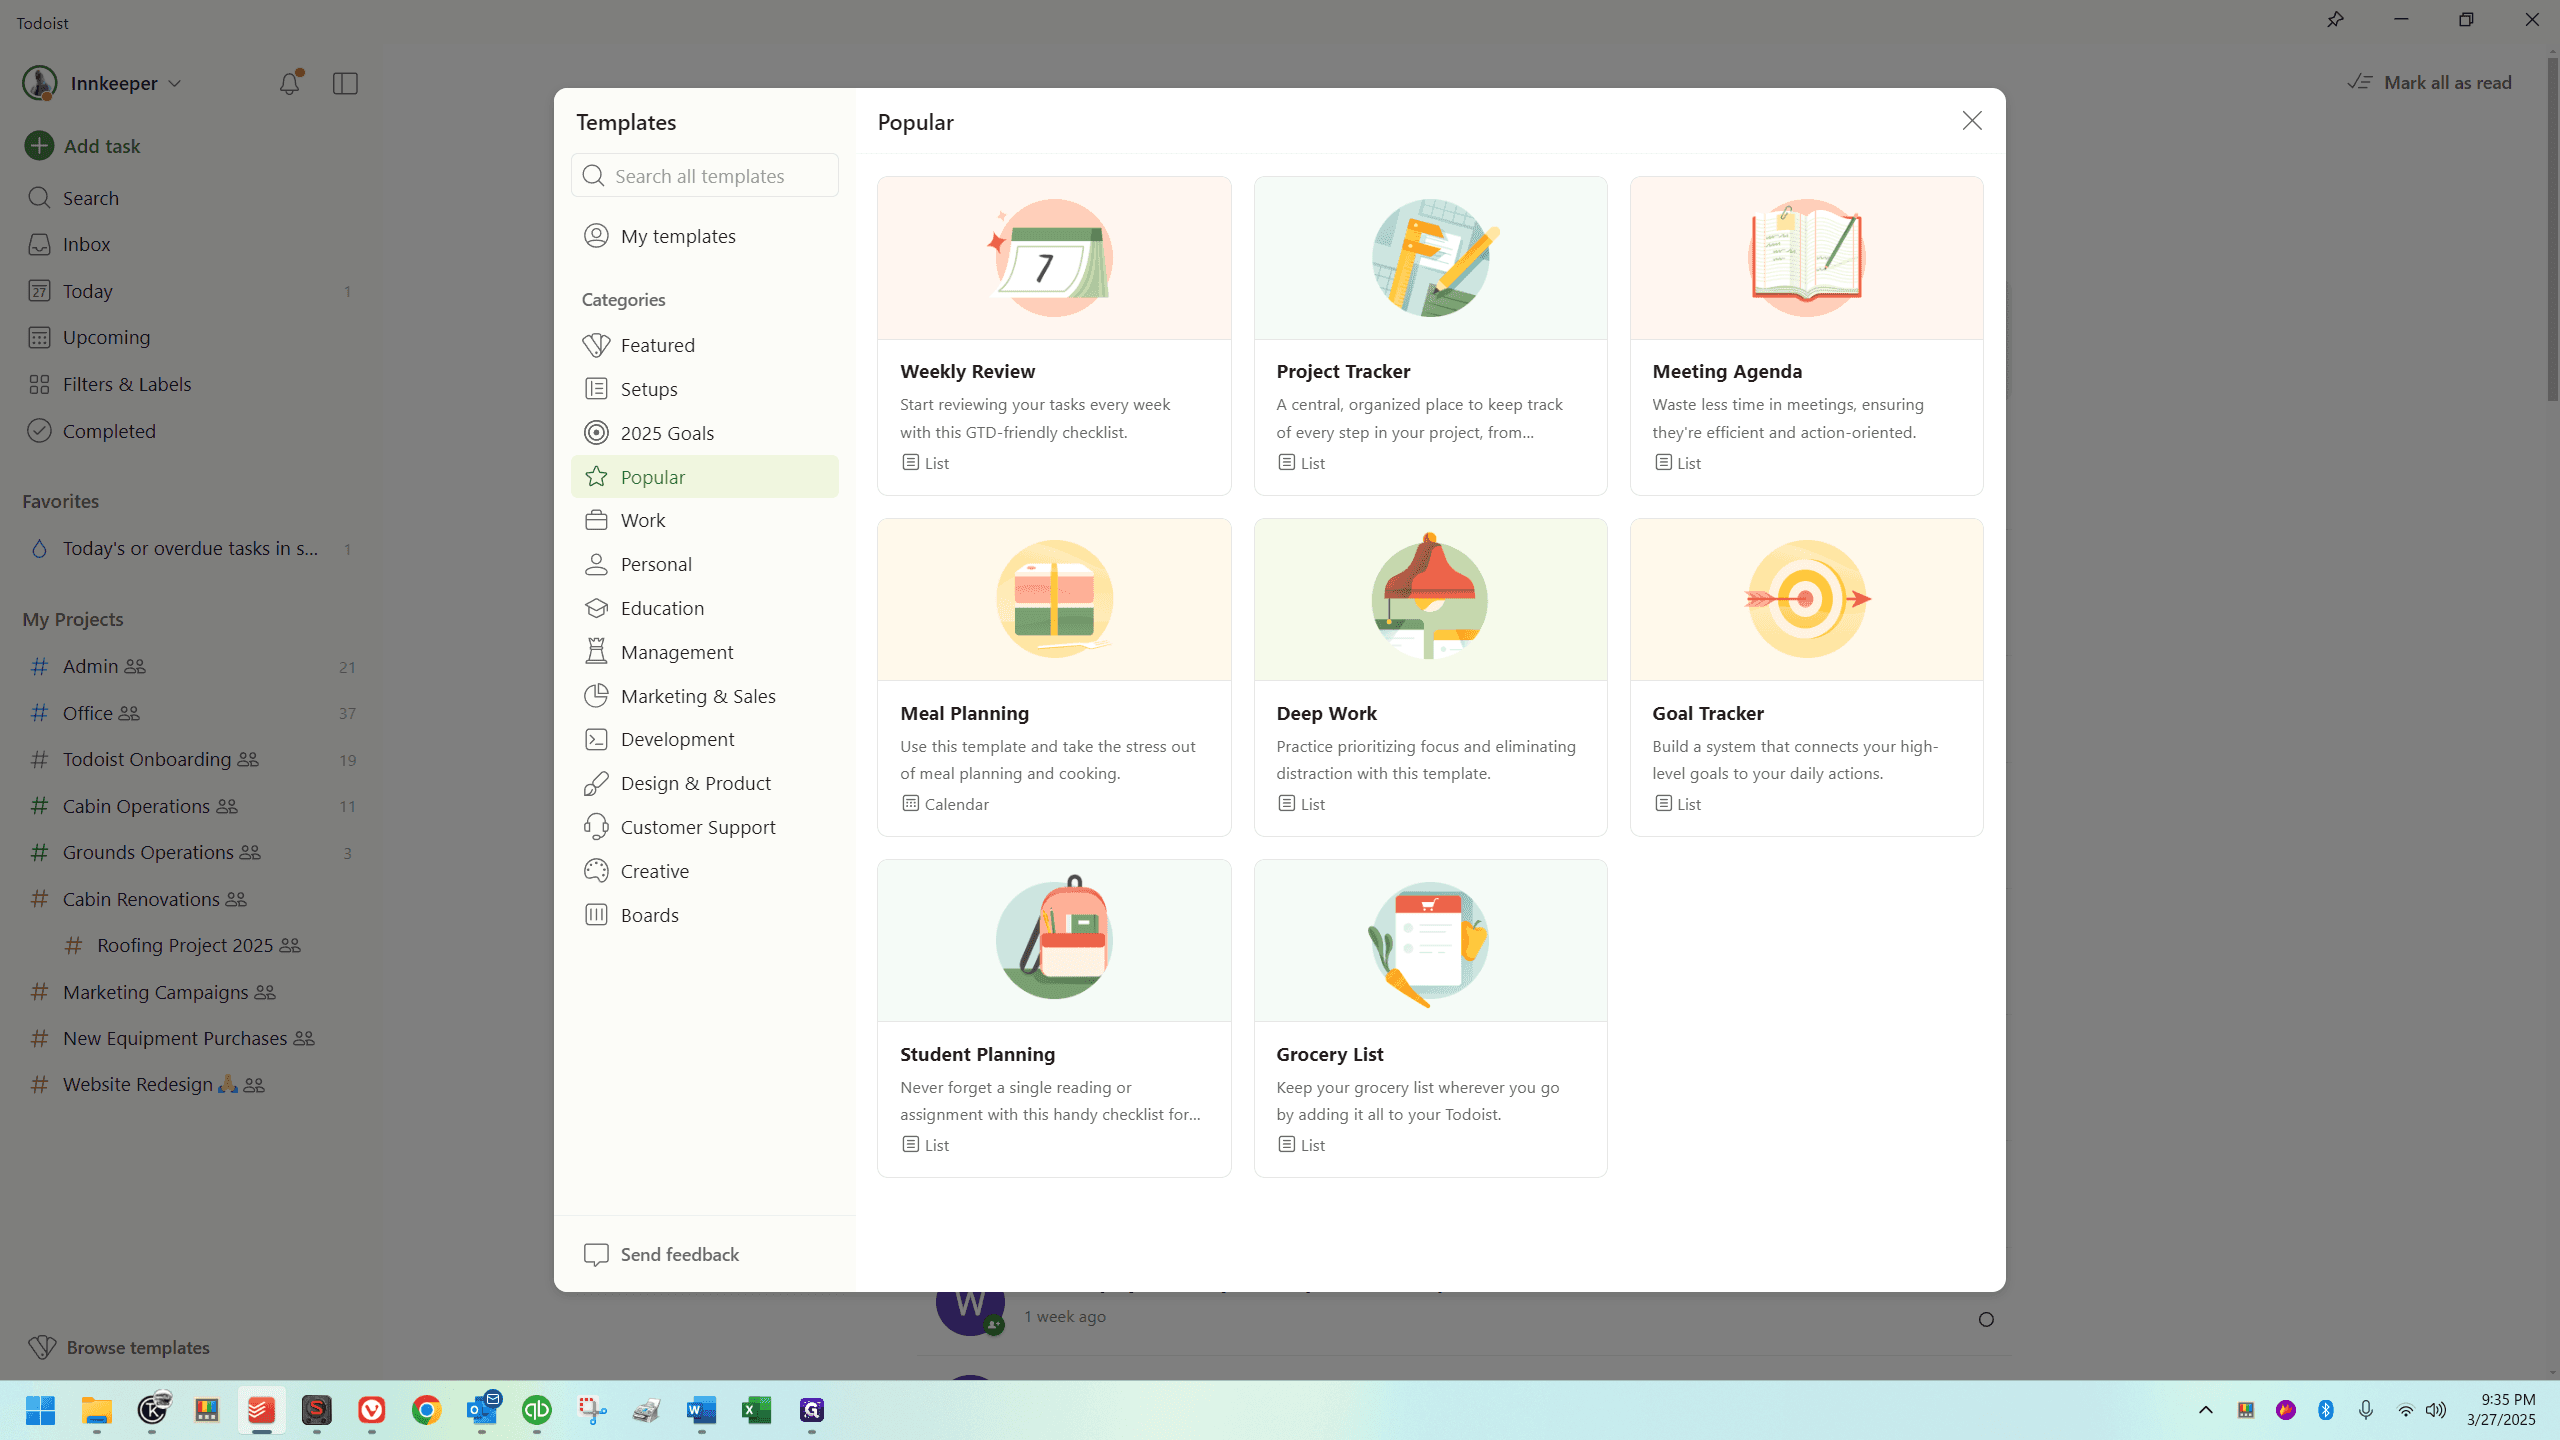The image size is (2560, 1440).
Task: Click the 2025 Goals target icon
Action: pos(596,433)
